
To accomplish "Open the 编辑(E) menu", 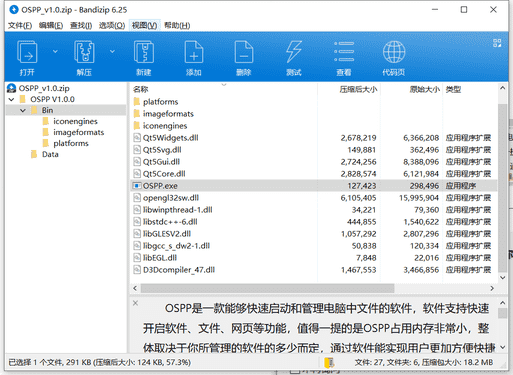I will 51,25.
